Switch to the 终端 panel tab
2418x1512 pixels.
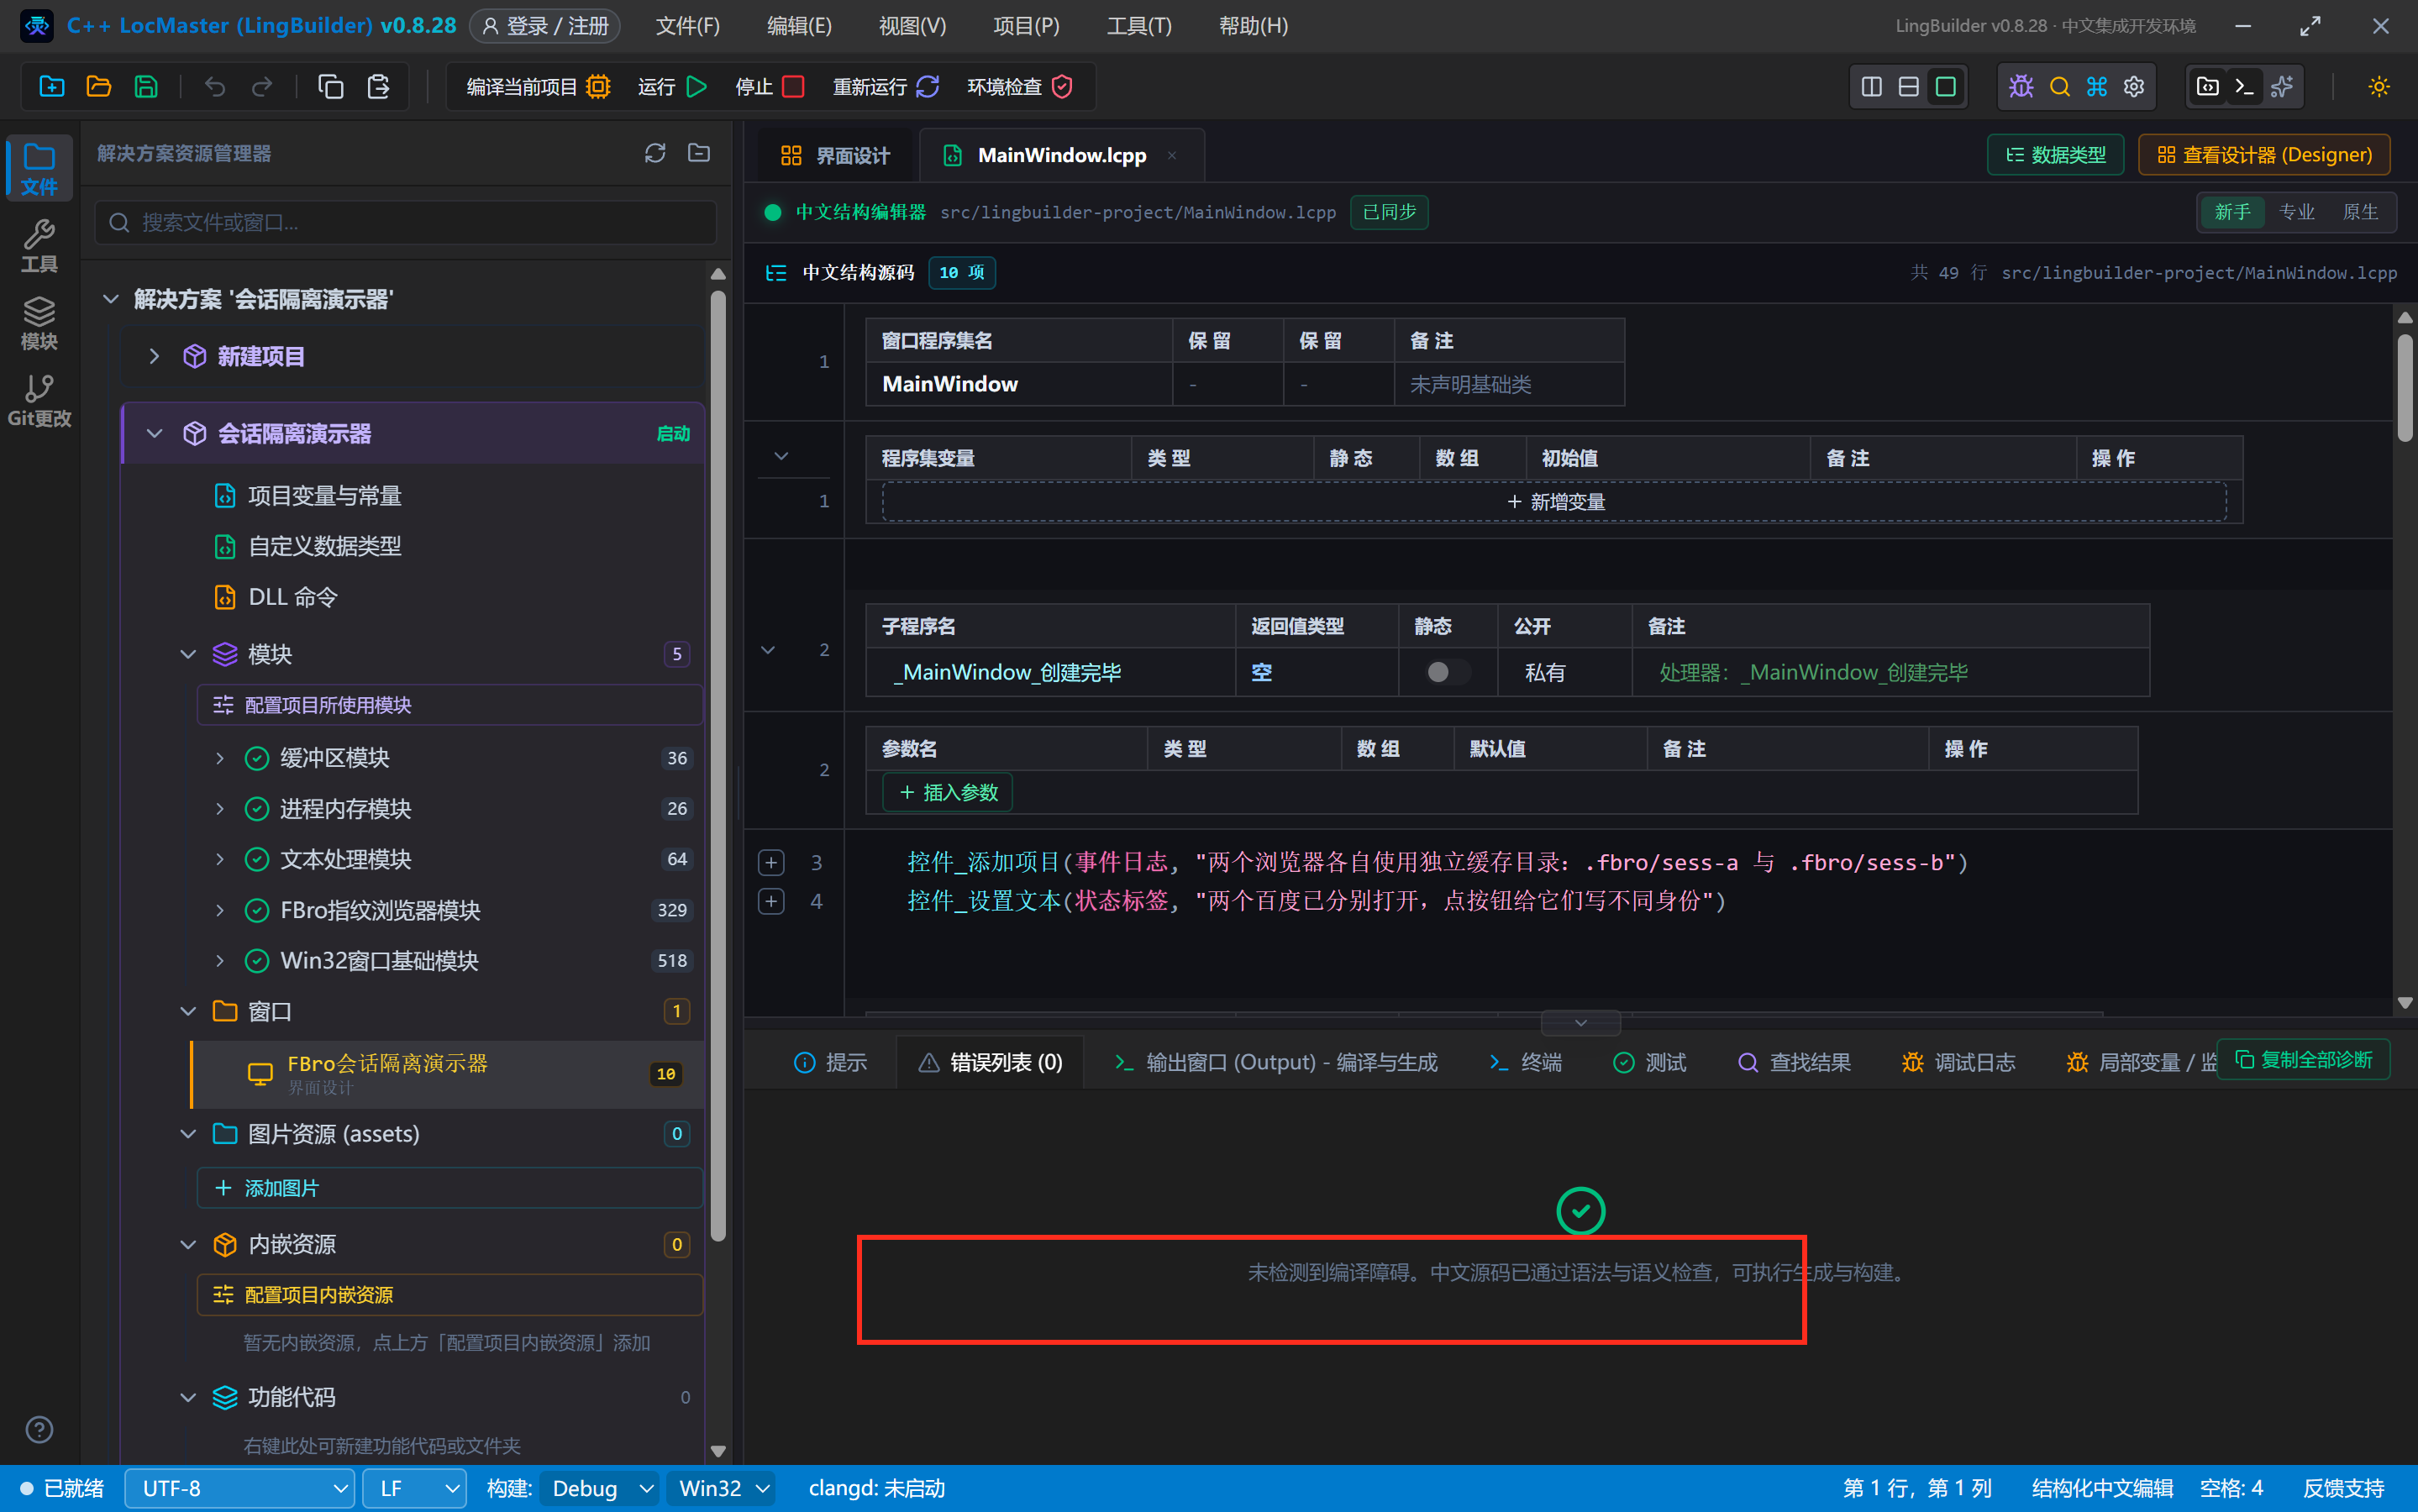pos(1524,1062)
